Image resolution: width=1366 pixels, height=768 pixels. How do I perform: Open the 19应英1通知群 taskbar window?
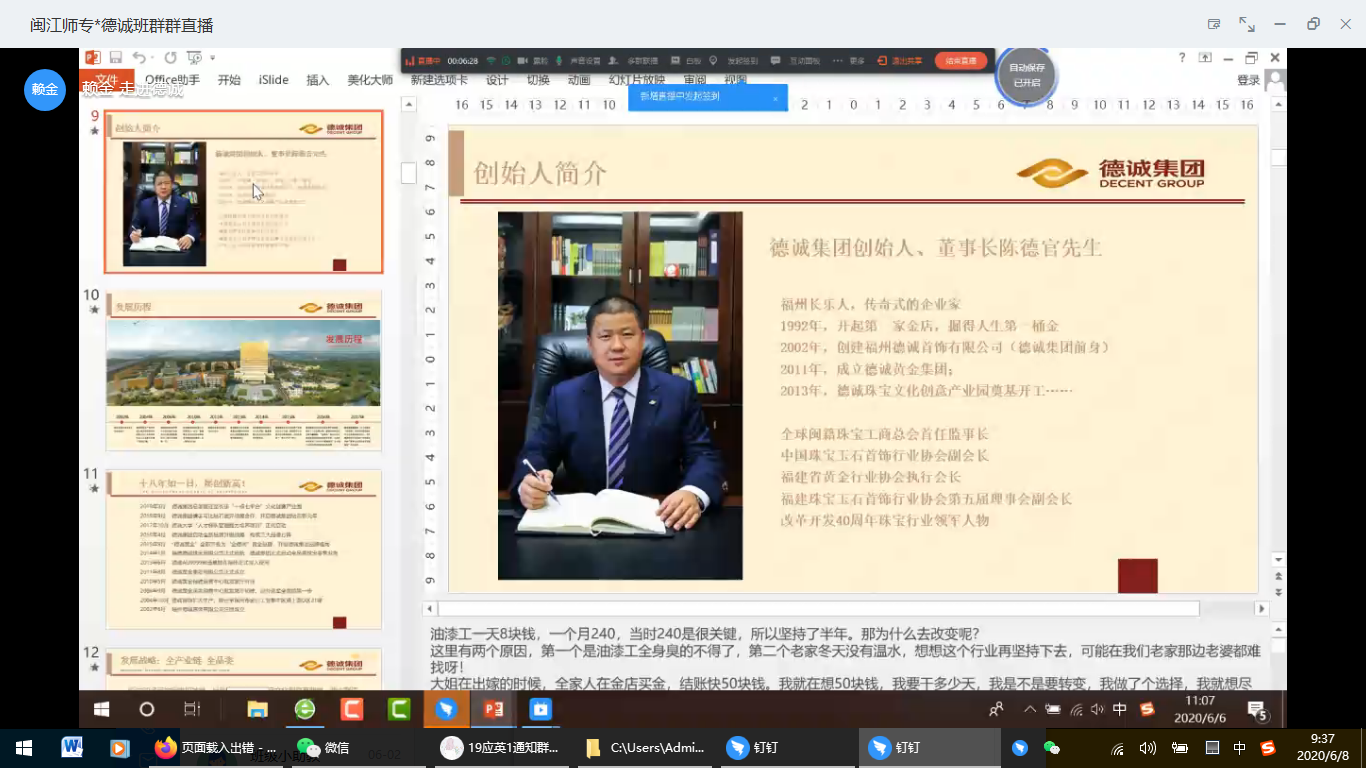coord(503,747)
